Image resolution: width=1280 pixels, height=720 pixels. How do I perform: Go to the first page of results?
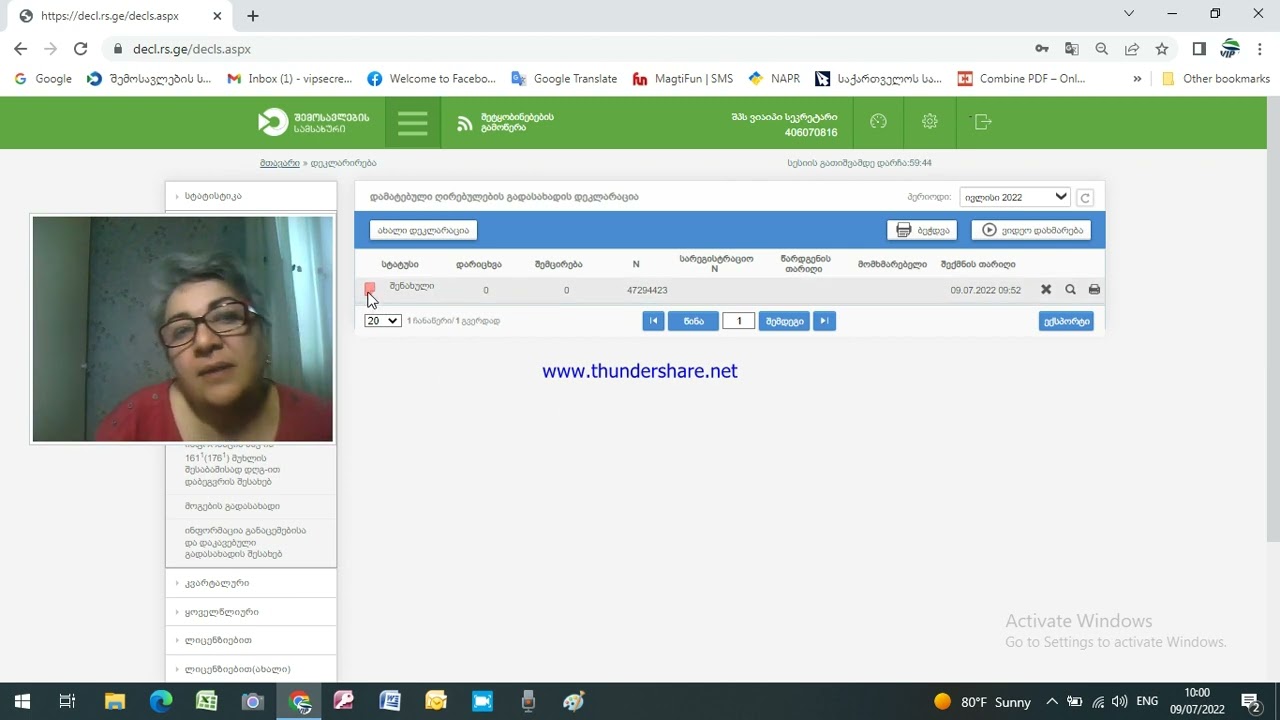653,321
